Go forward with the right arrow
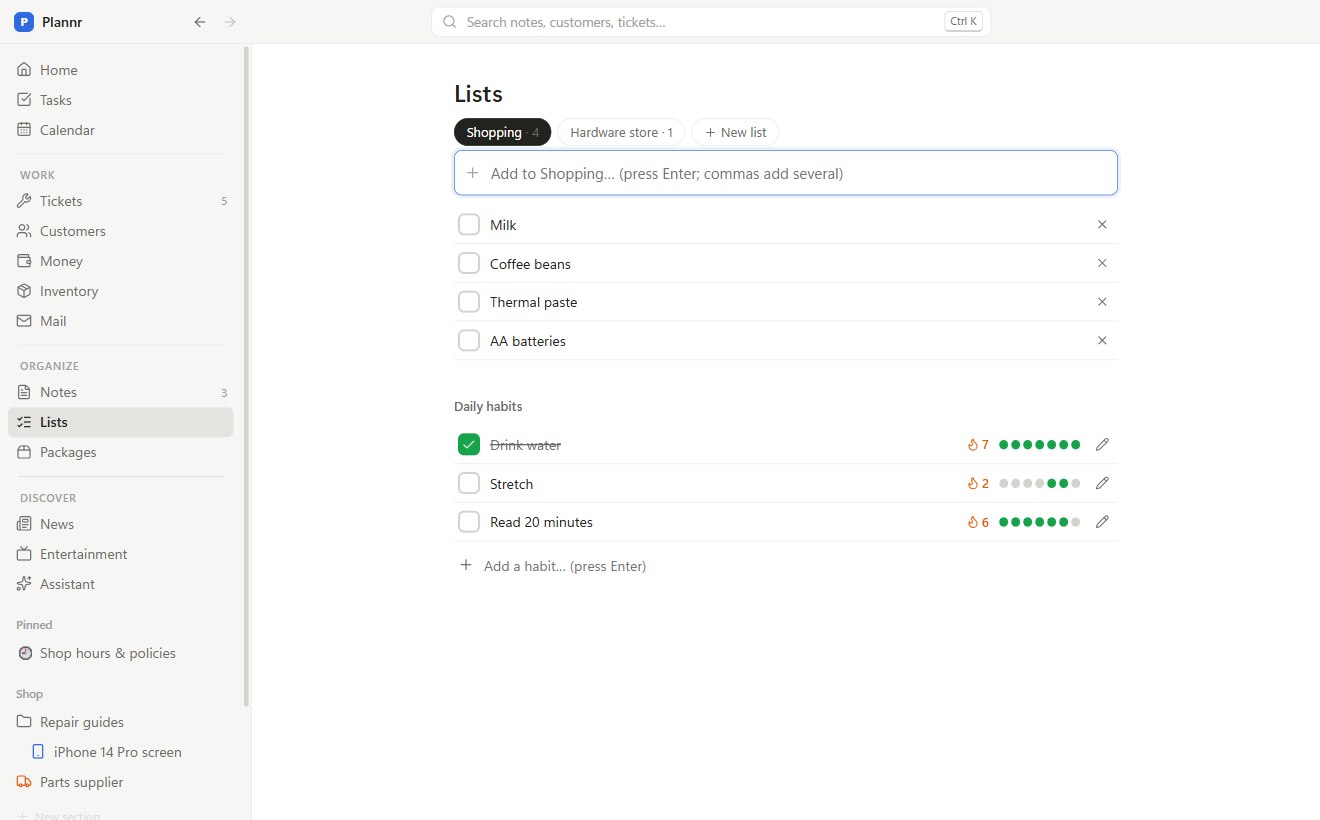1320x820 pixels. coord(230,22)
